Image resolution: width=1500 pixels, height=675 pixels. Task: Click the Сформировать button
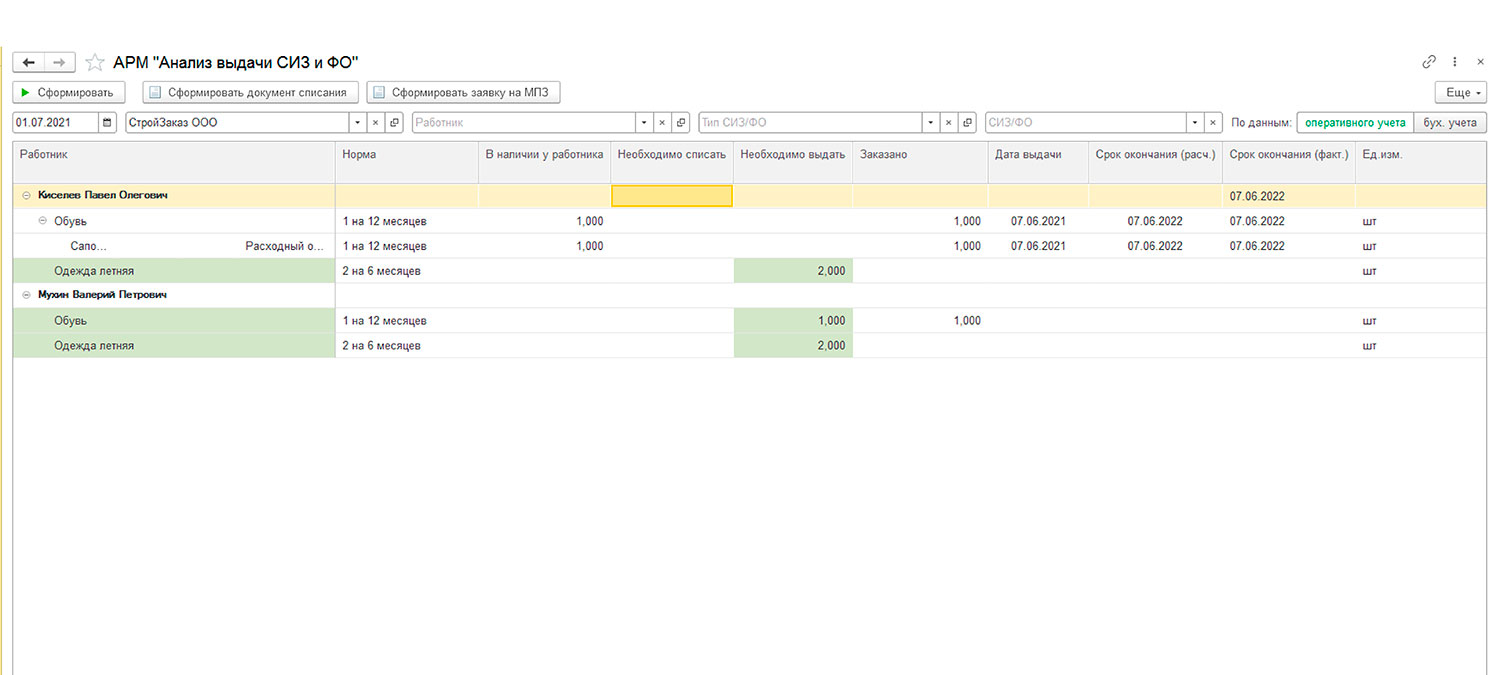point(69,93)
